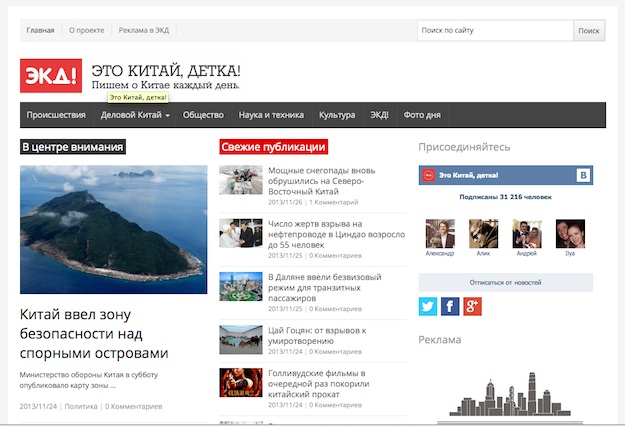Viewport: 625px width, 426px height.
Task: Click the VK 'В' logo icon in widget
Action: (x=583, y=175)
